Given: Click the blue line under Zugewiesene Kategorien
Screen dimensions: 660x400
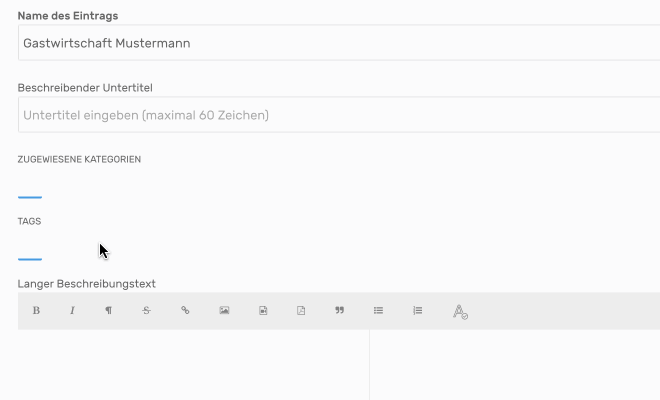Looking at the screenshot, I should tap(30, 197).
